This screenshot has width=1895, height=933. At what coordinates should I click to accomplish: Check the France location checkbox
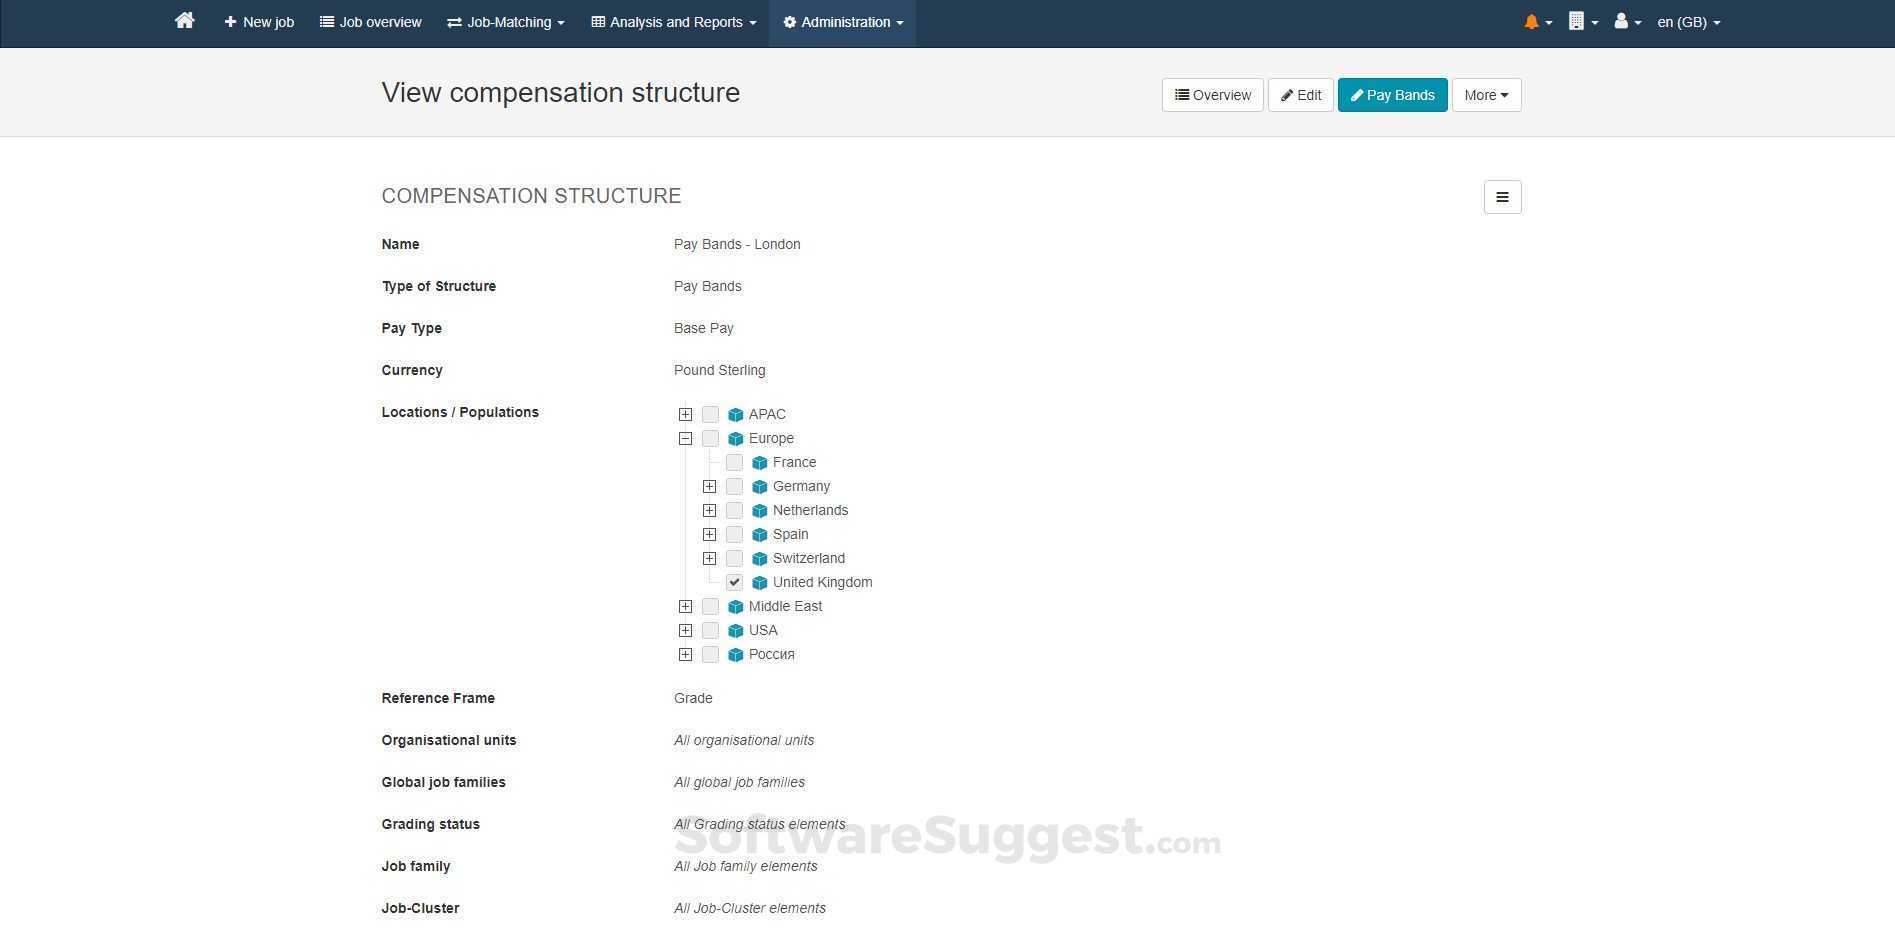734,462
